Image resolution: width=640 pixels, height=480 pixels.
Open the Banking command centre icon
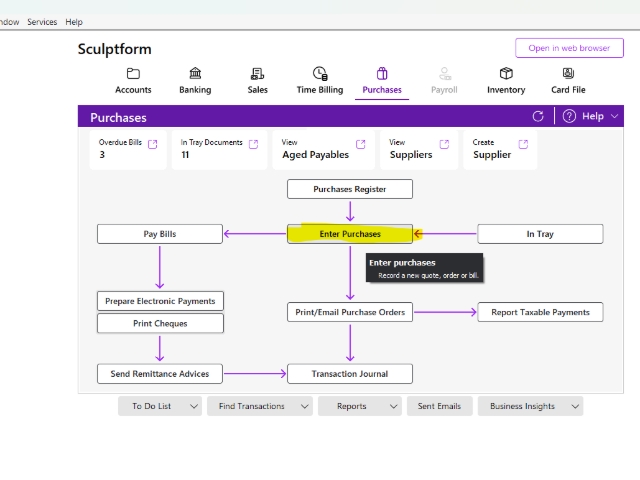click(195, 73)
